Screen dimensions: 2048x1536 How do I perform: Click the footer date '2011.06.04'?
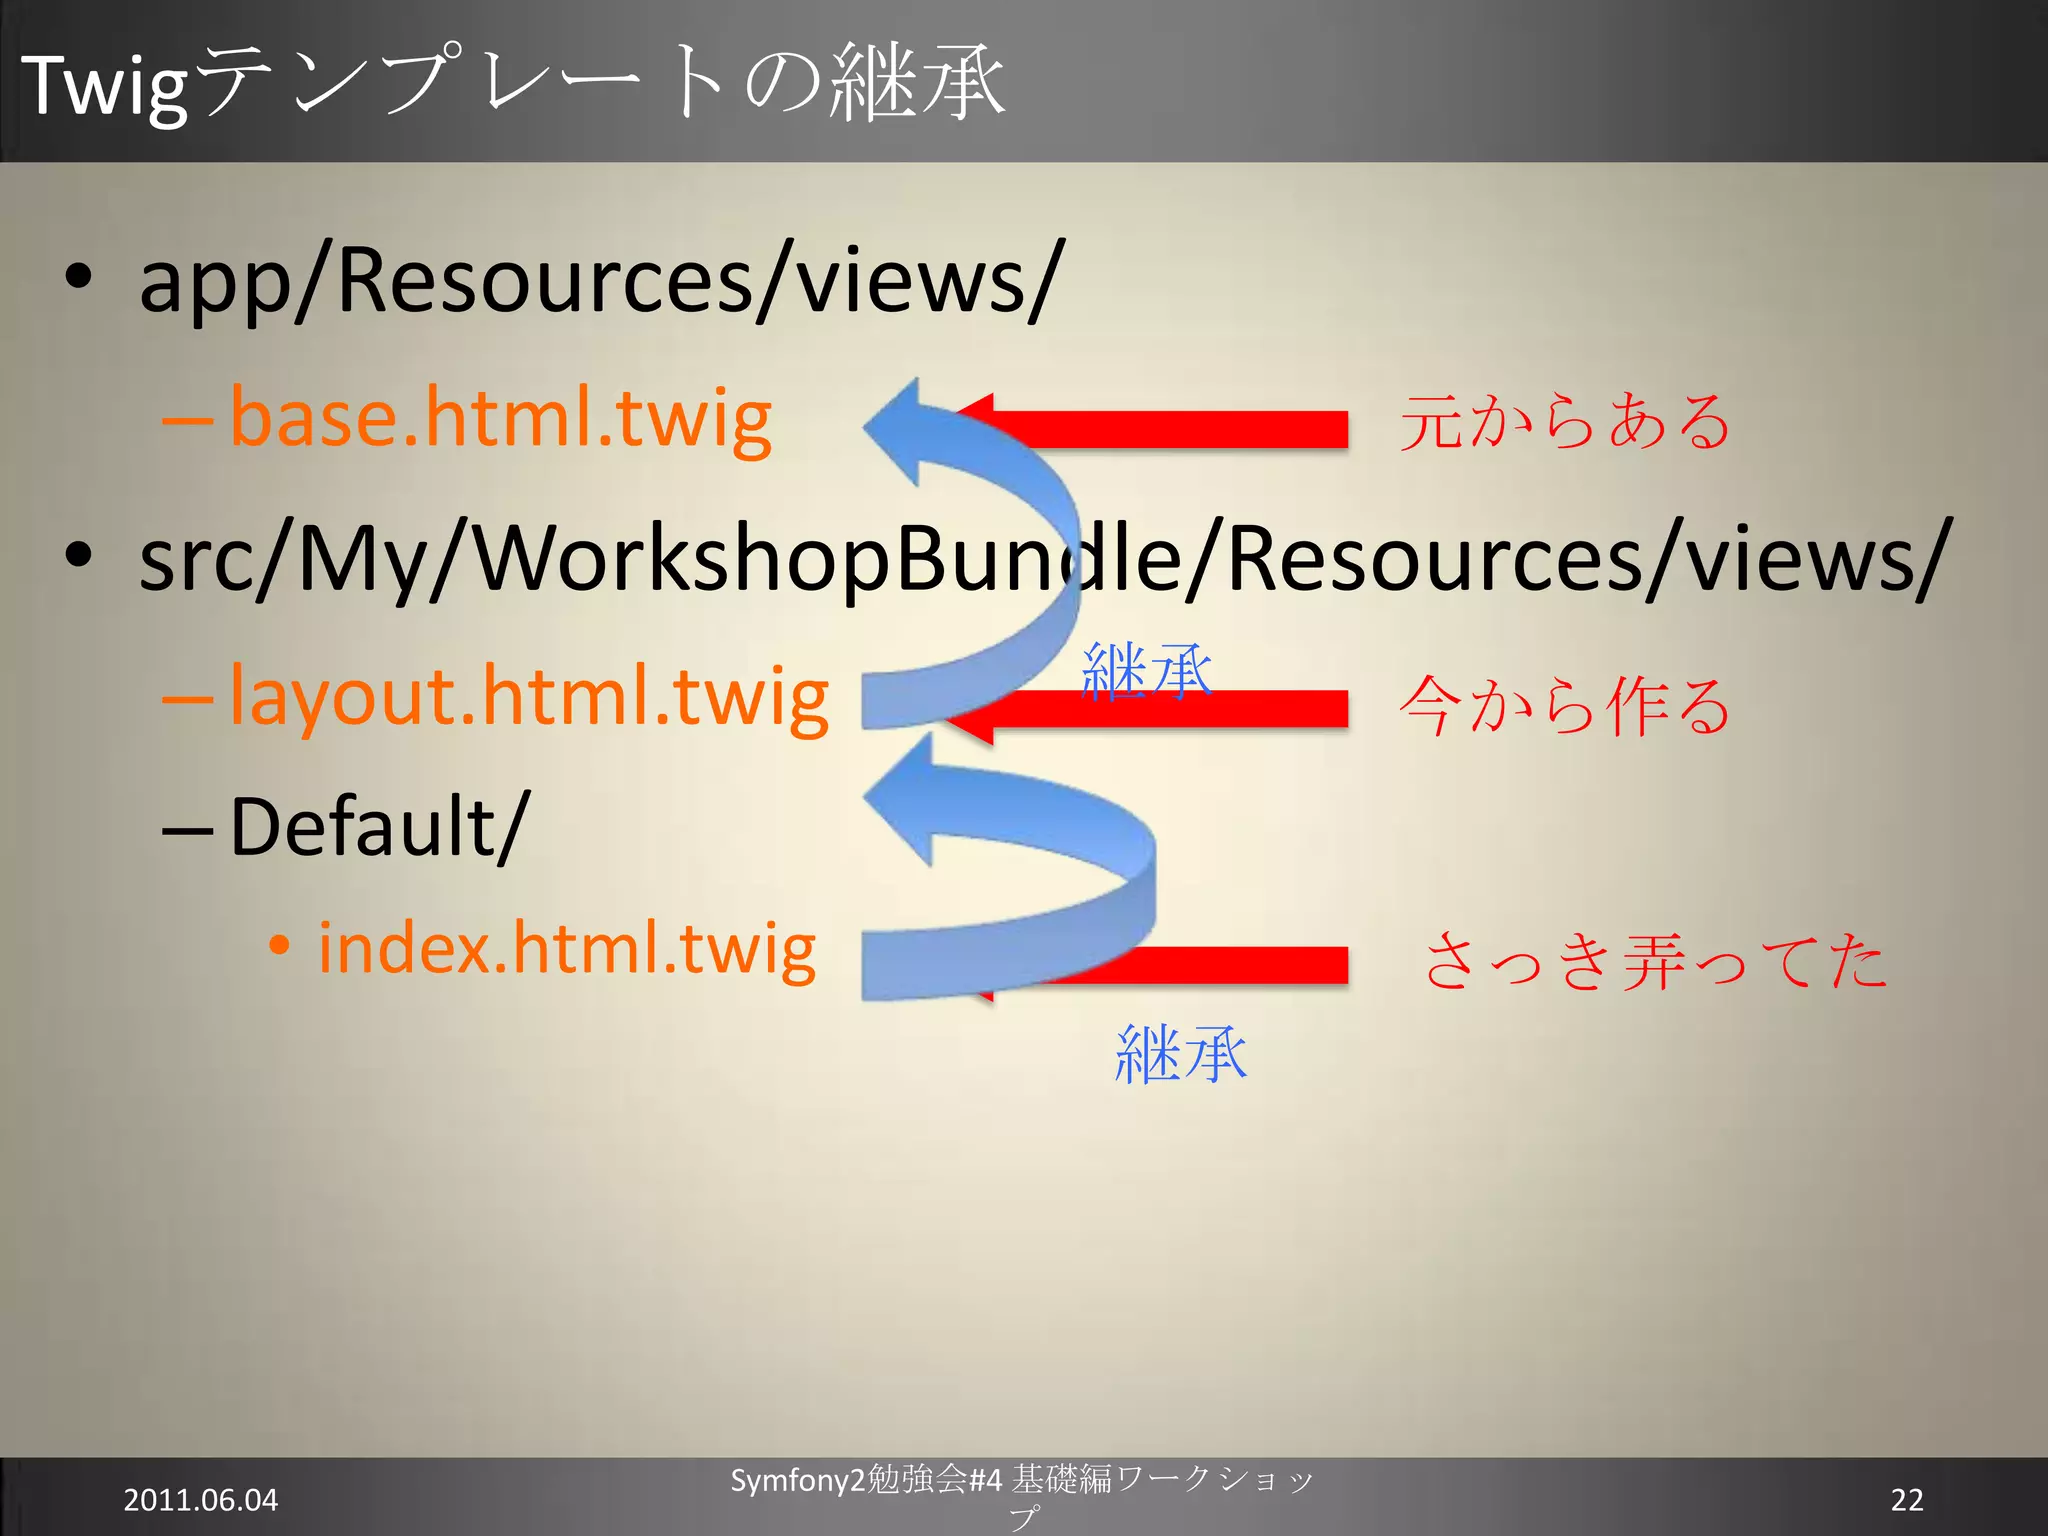200,1500
